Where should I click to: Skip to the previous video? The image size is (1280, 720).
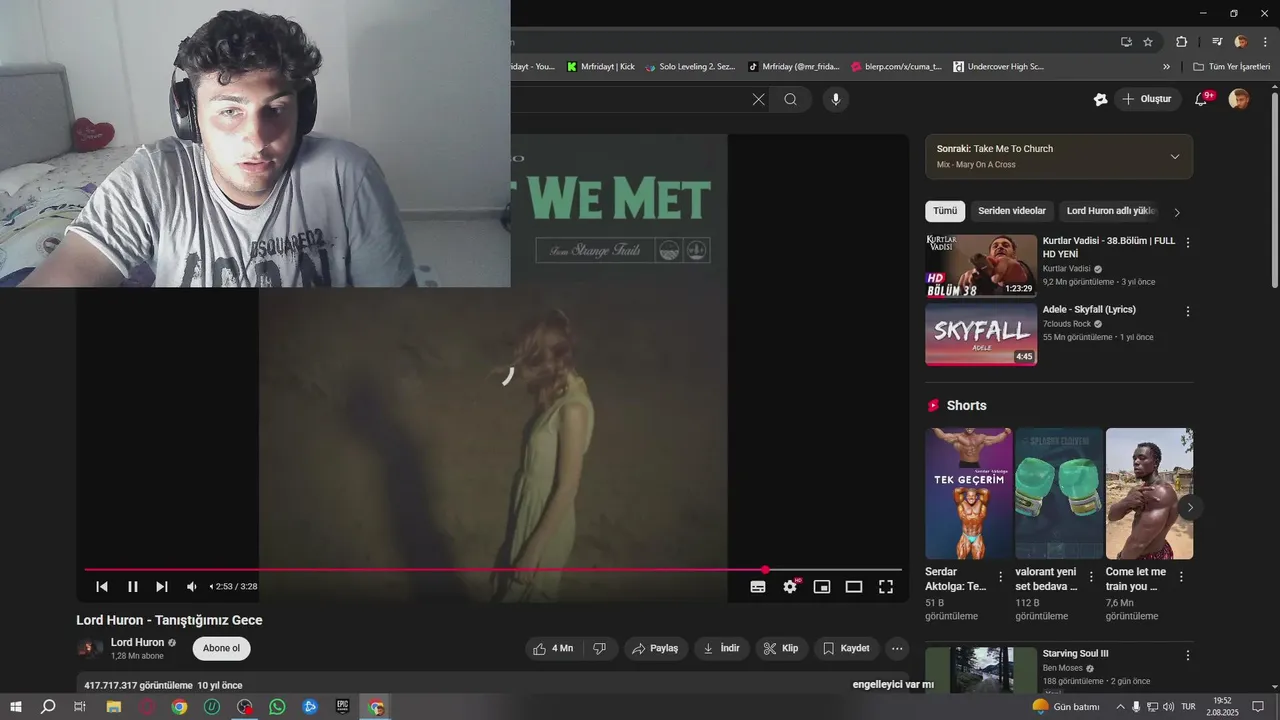tap(102, 587)
